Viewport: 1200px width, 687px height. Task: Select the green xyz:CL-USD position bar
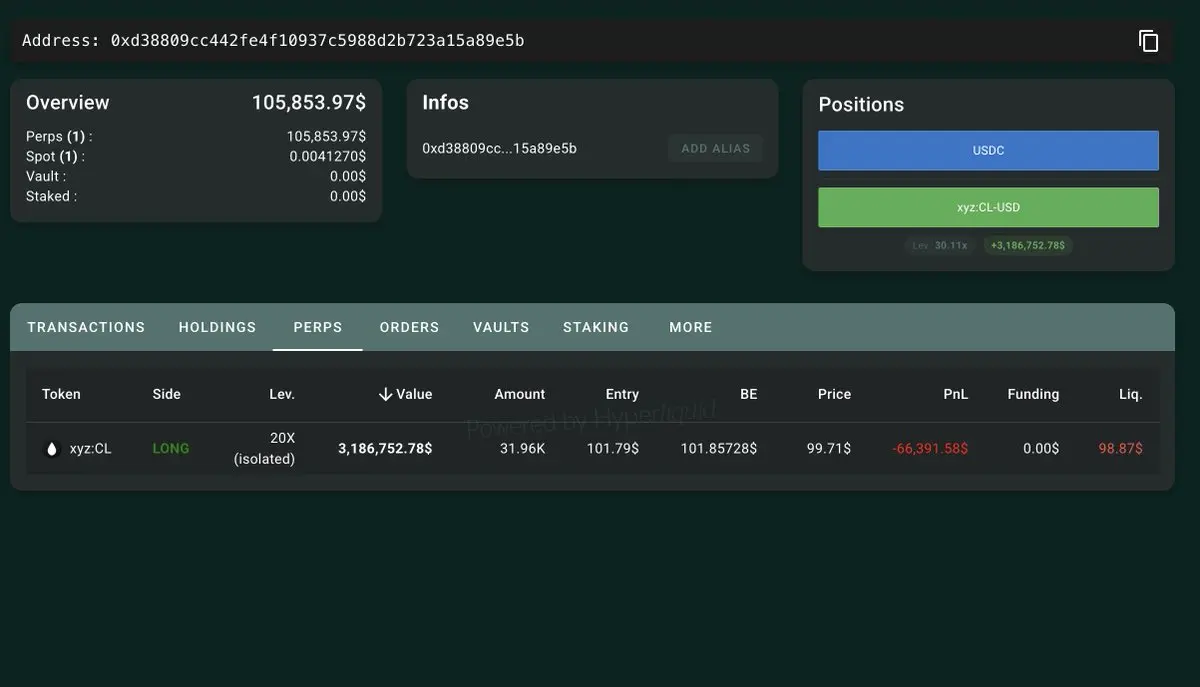point(988,207)
